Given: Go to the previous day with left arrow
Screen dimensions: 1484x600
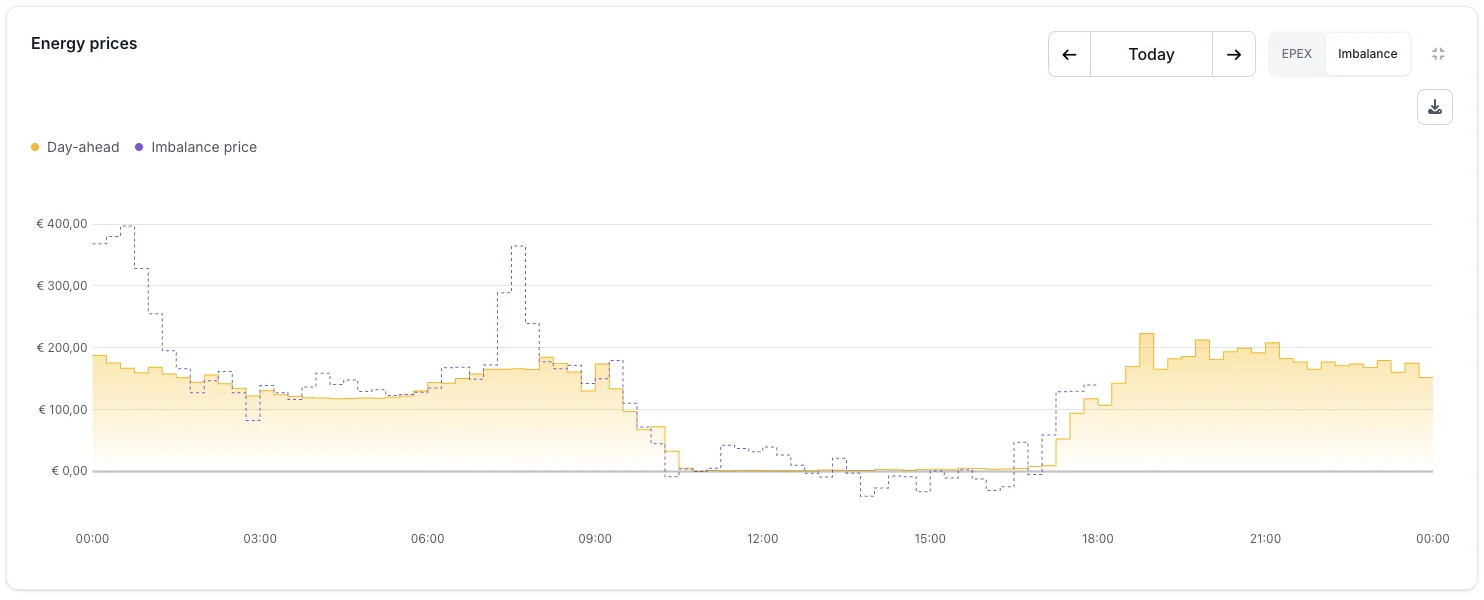Looking at the screenshot, I should (x=1069, y=54).
